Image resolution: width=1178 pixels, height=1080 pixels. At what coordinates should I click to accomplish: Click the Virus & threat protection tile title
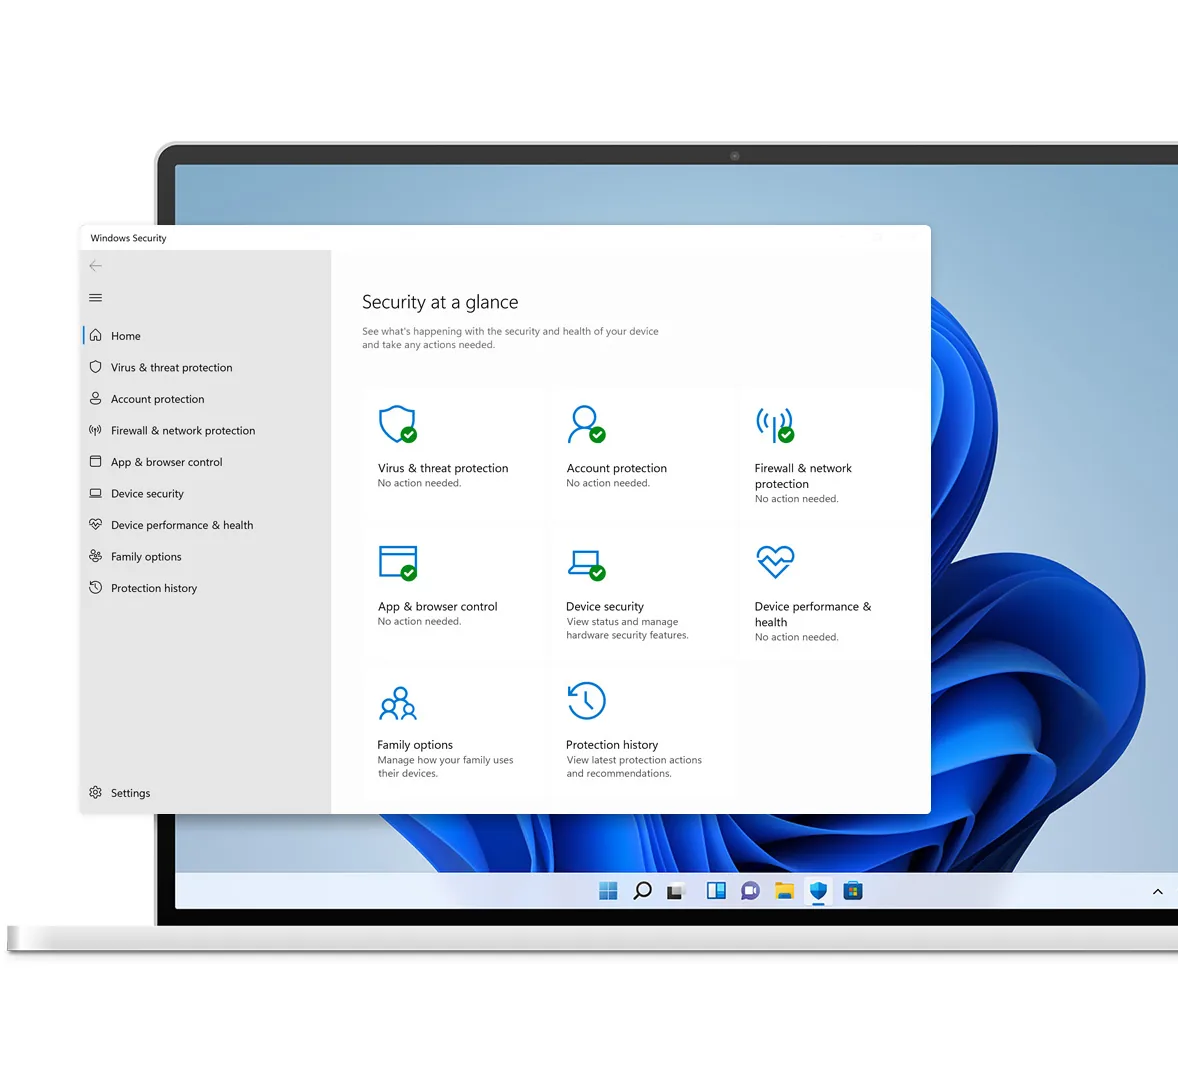443,468
